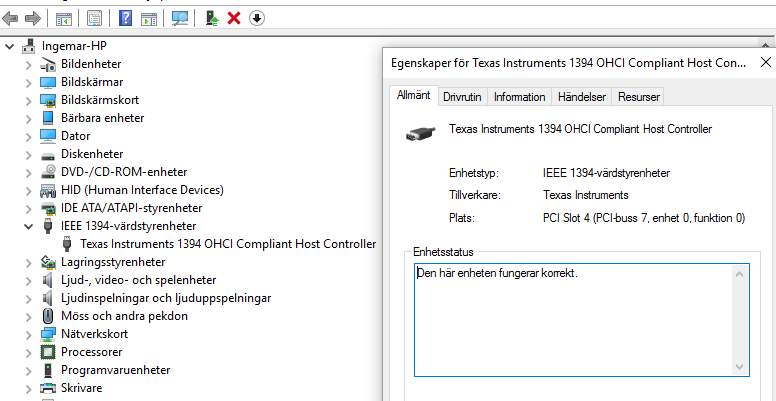Switch to the Allmänt tab
776x401 pixels.
click(x=414, y=96)
